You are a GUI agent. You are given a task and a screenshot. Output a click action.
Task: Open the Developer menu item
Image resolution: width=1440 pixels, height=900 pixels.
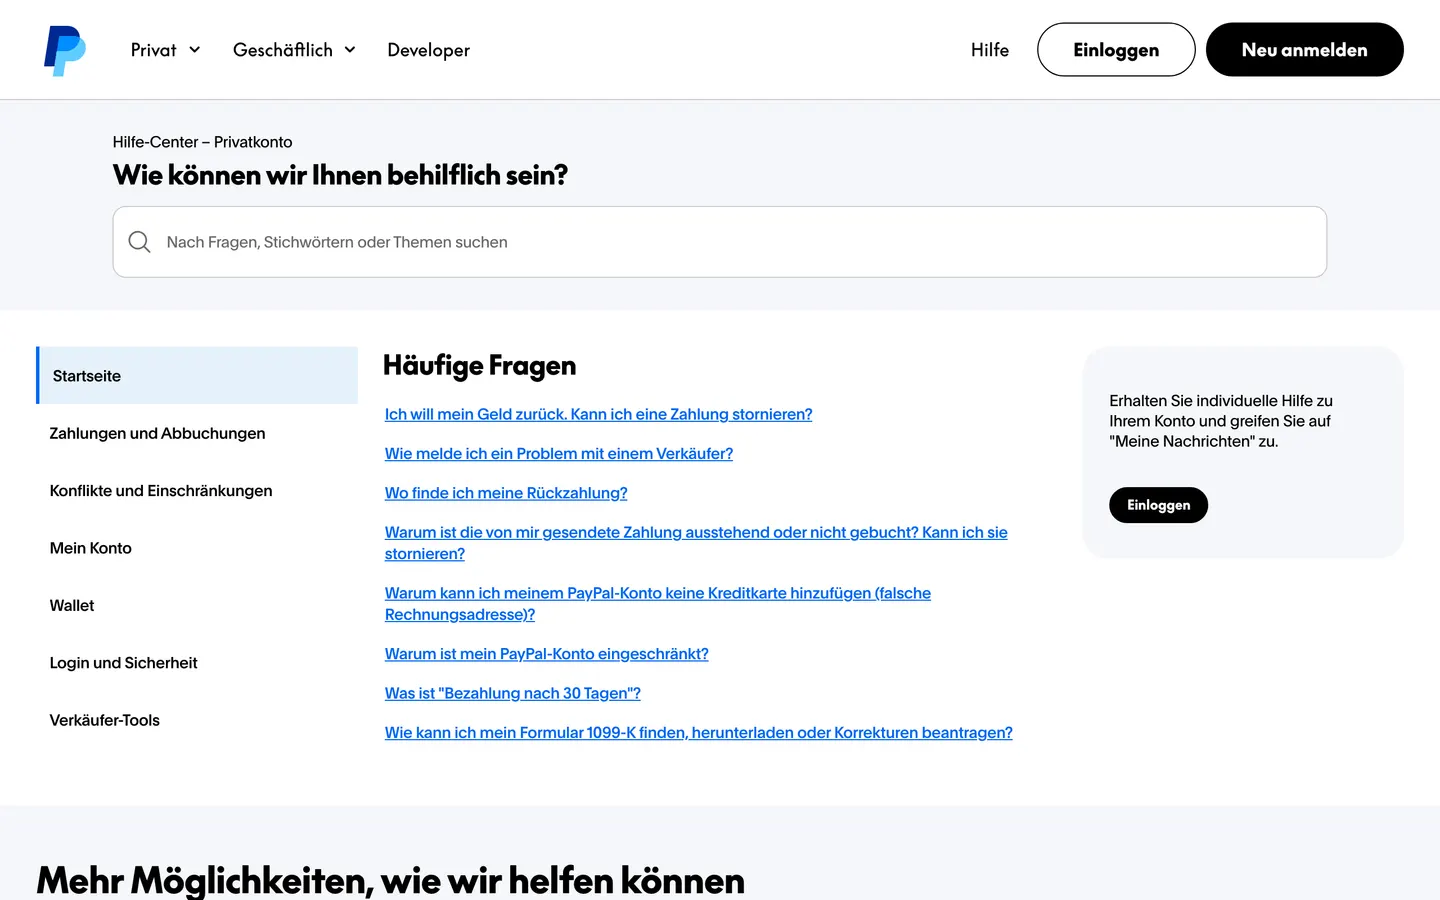[x=428, y=50]
